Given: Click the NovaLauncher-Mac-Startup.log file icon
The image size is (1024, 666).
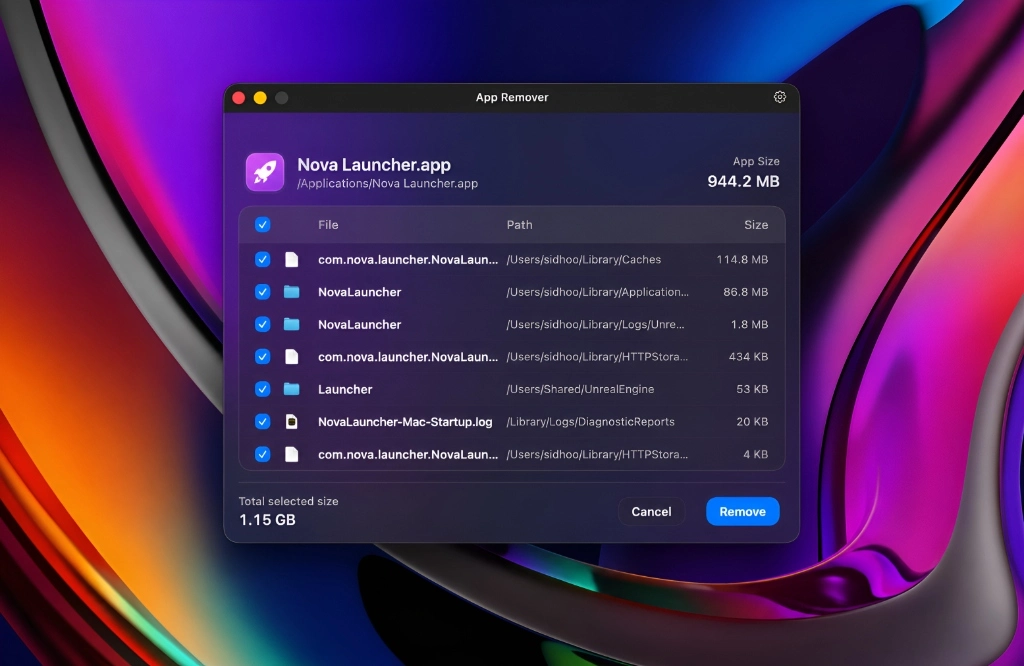Looking at the screenshot, I should click(291, 422).
